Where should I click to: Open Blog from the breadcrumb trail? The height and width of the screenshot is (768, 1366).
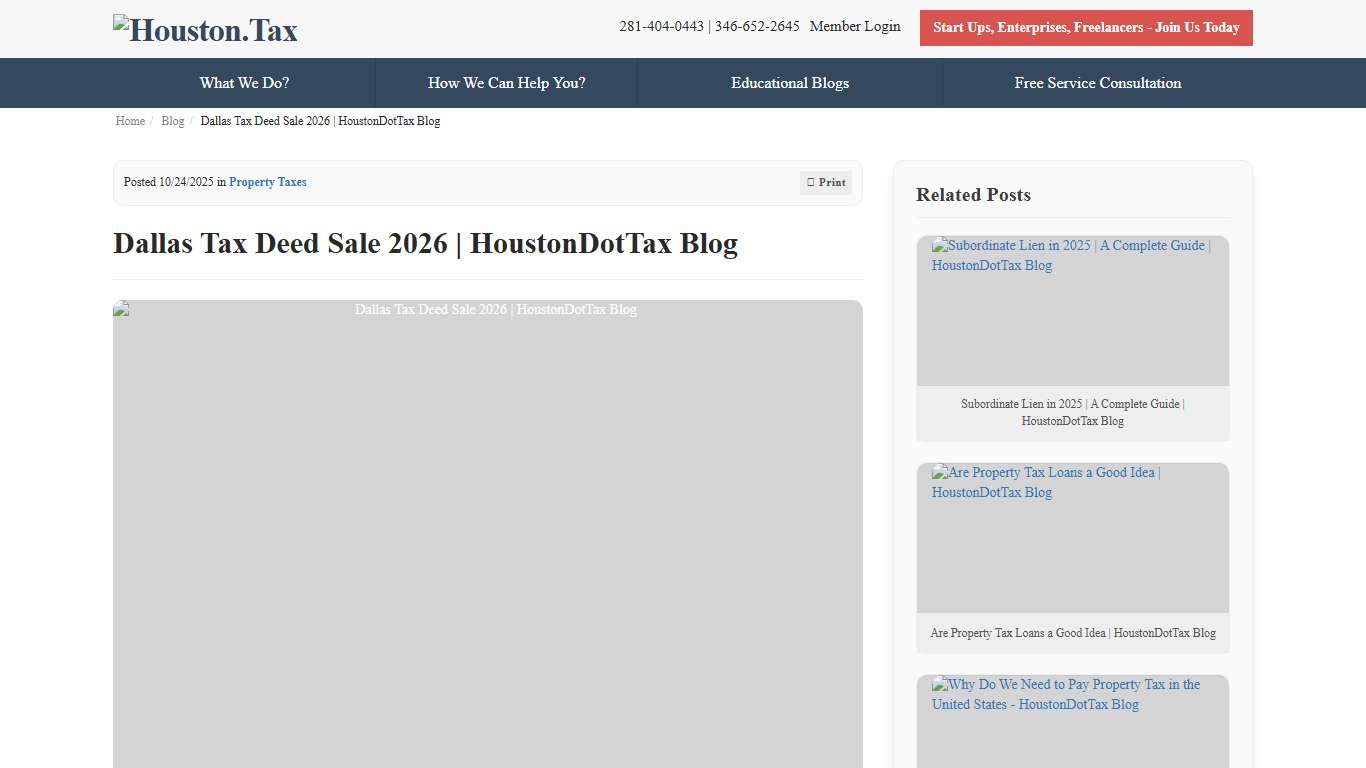(172, 121)
